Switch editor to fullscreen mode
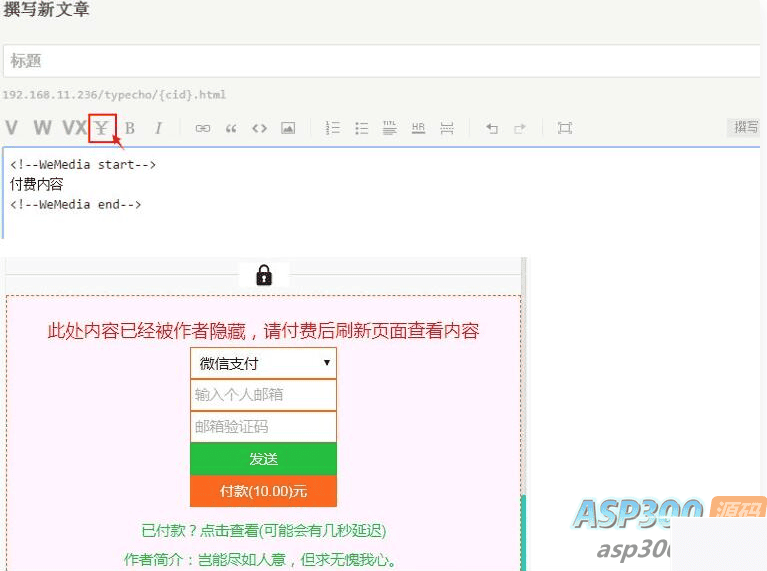The height and width of the screenshot is (571, 767). click(x=564, y=128)
